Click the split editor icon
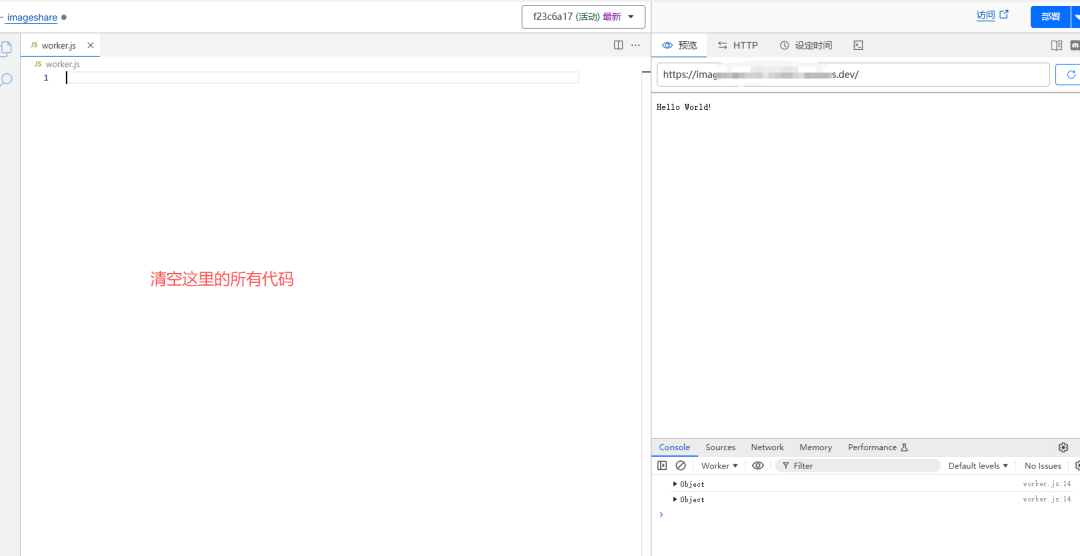The image size is (1080, 556). [x=618, y=45]
